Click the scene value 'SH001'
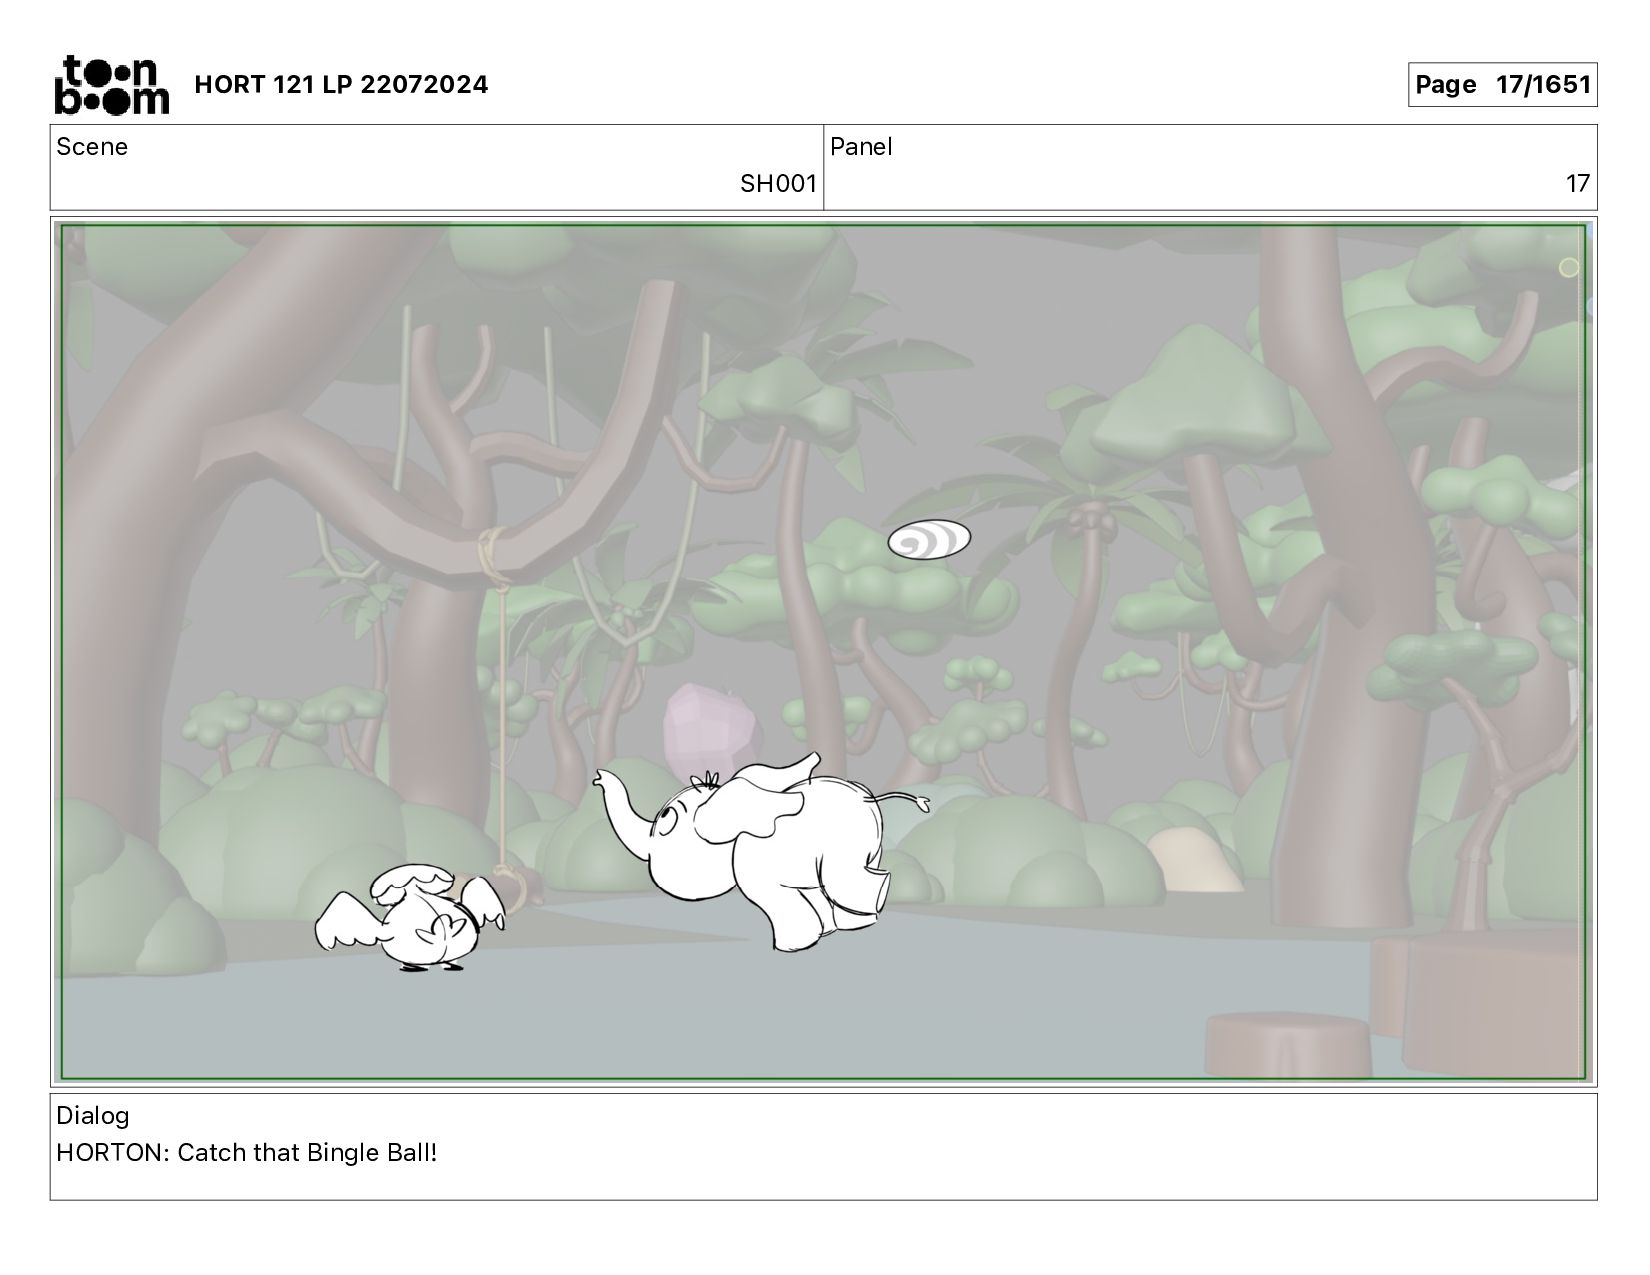The image size is (1650, 1275). tap(778, 184)
